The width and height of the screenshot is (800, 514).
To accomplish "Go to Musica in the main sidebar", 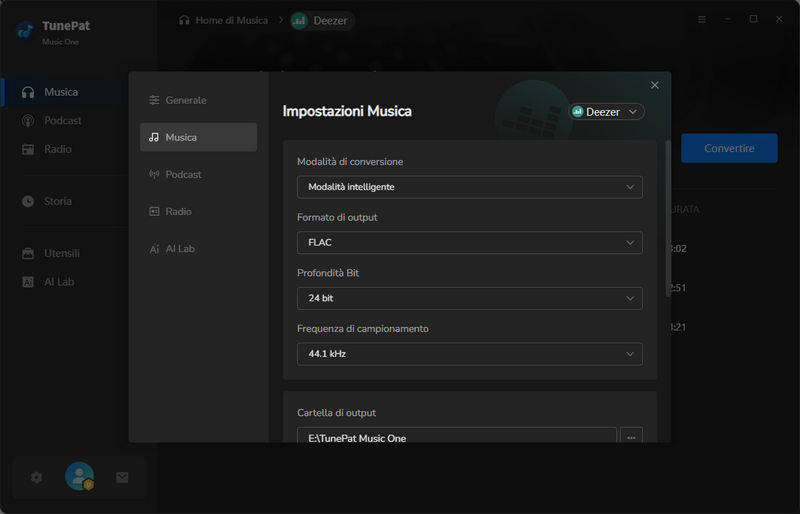I will 64,92.
